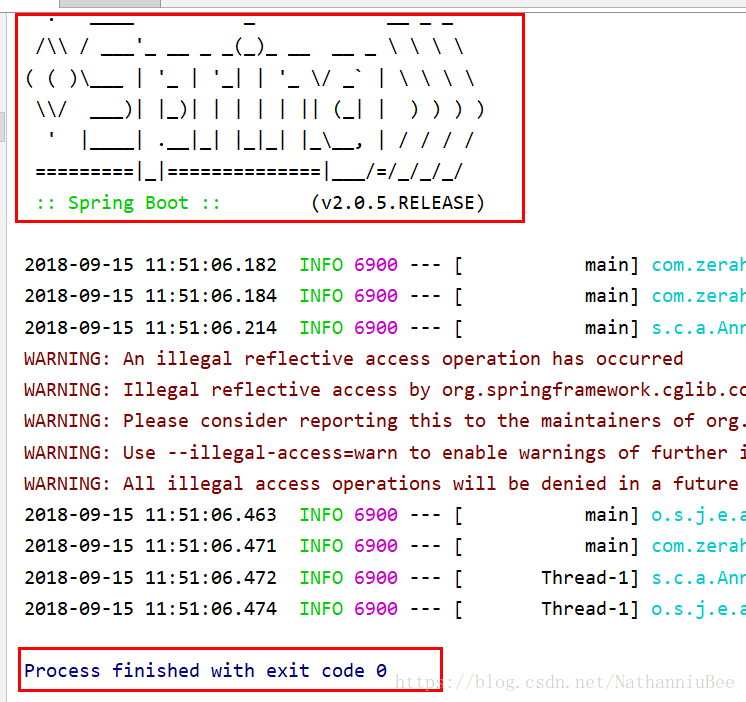Click the process ID '6900' on the 11:51:06.471 line

376,546
